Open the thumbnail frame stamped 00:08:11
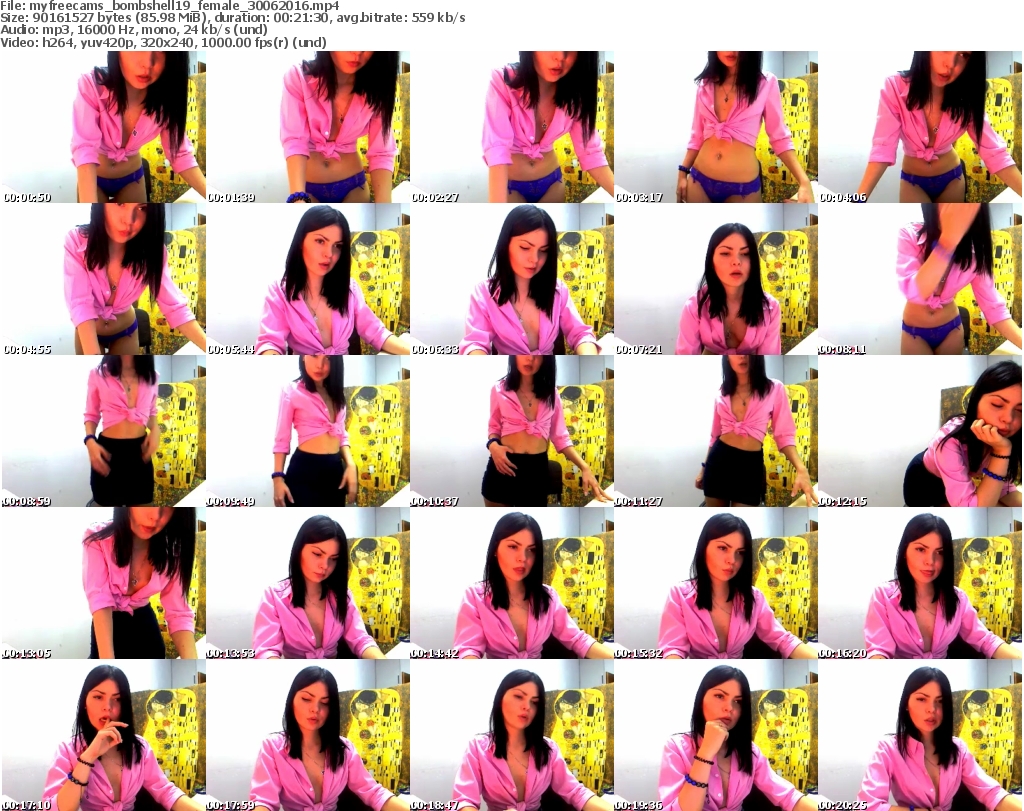This screenshot has width=1024, height=811. point(920,279)
